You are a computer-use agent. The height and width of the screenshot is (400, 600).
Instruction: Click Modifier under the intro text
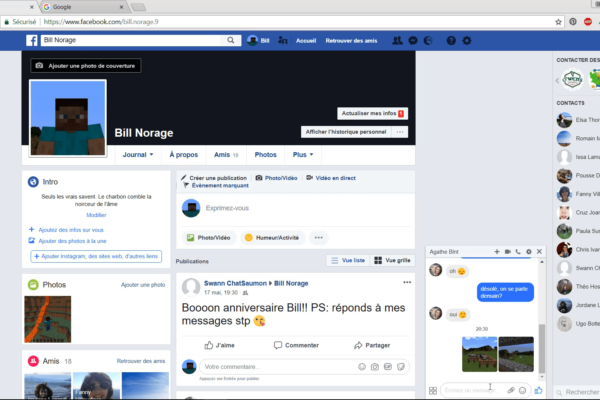pyautogui.click(x=96, y=215)
